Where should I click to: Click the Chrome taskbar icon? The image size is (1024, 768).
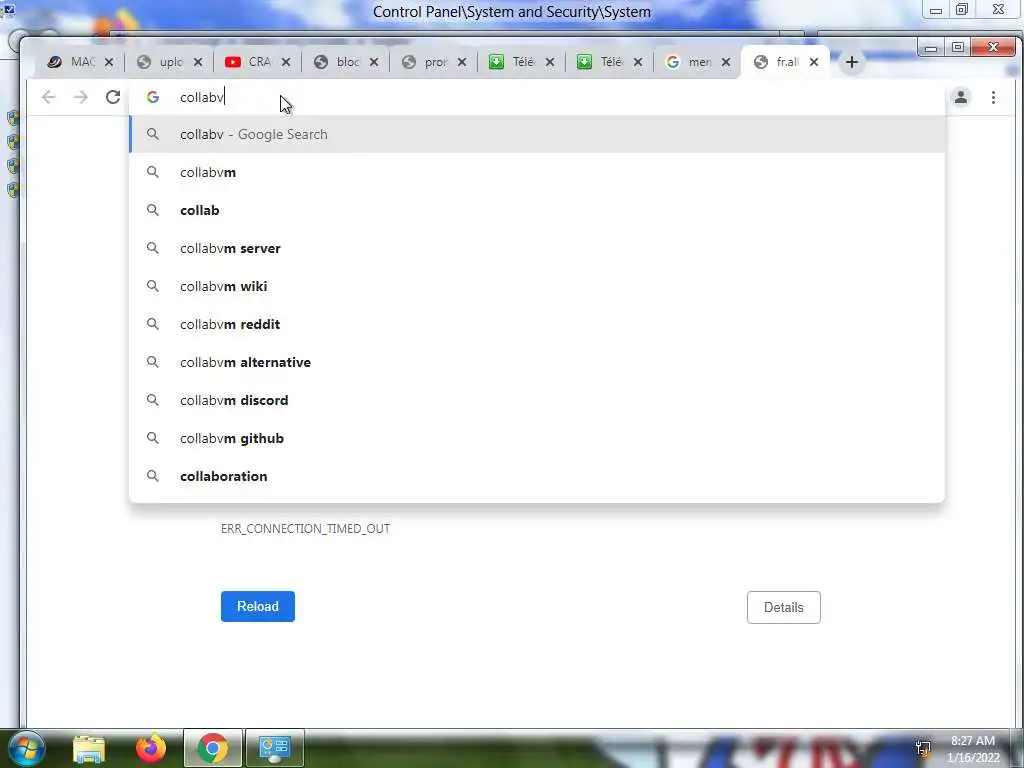213,748
